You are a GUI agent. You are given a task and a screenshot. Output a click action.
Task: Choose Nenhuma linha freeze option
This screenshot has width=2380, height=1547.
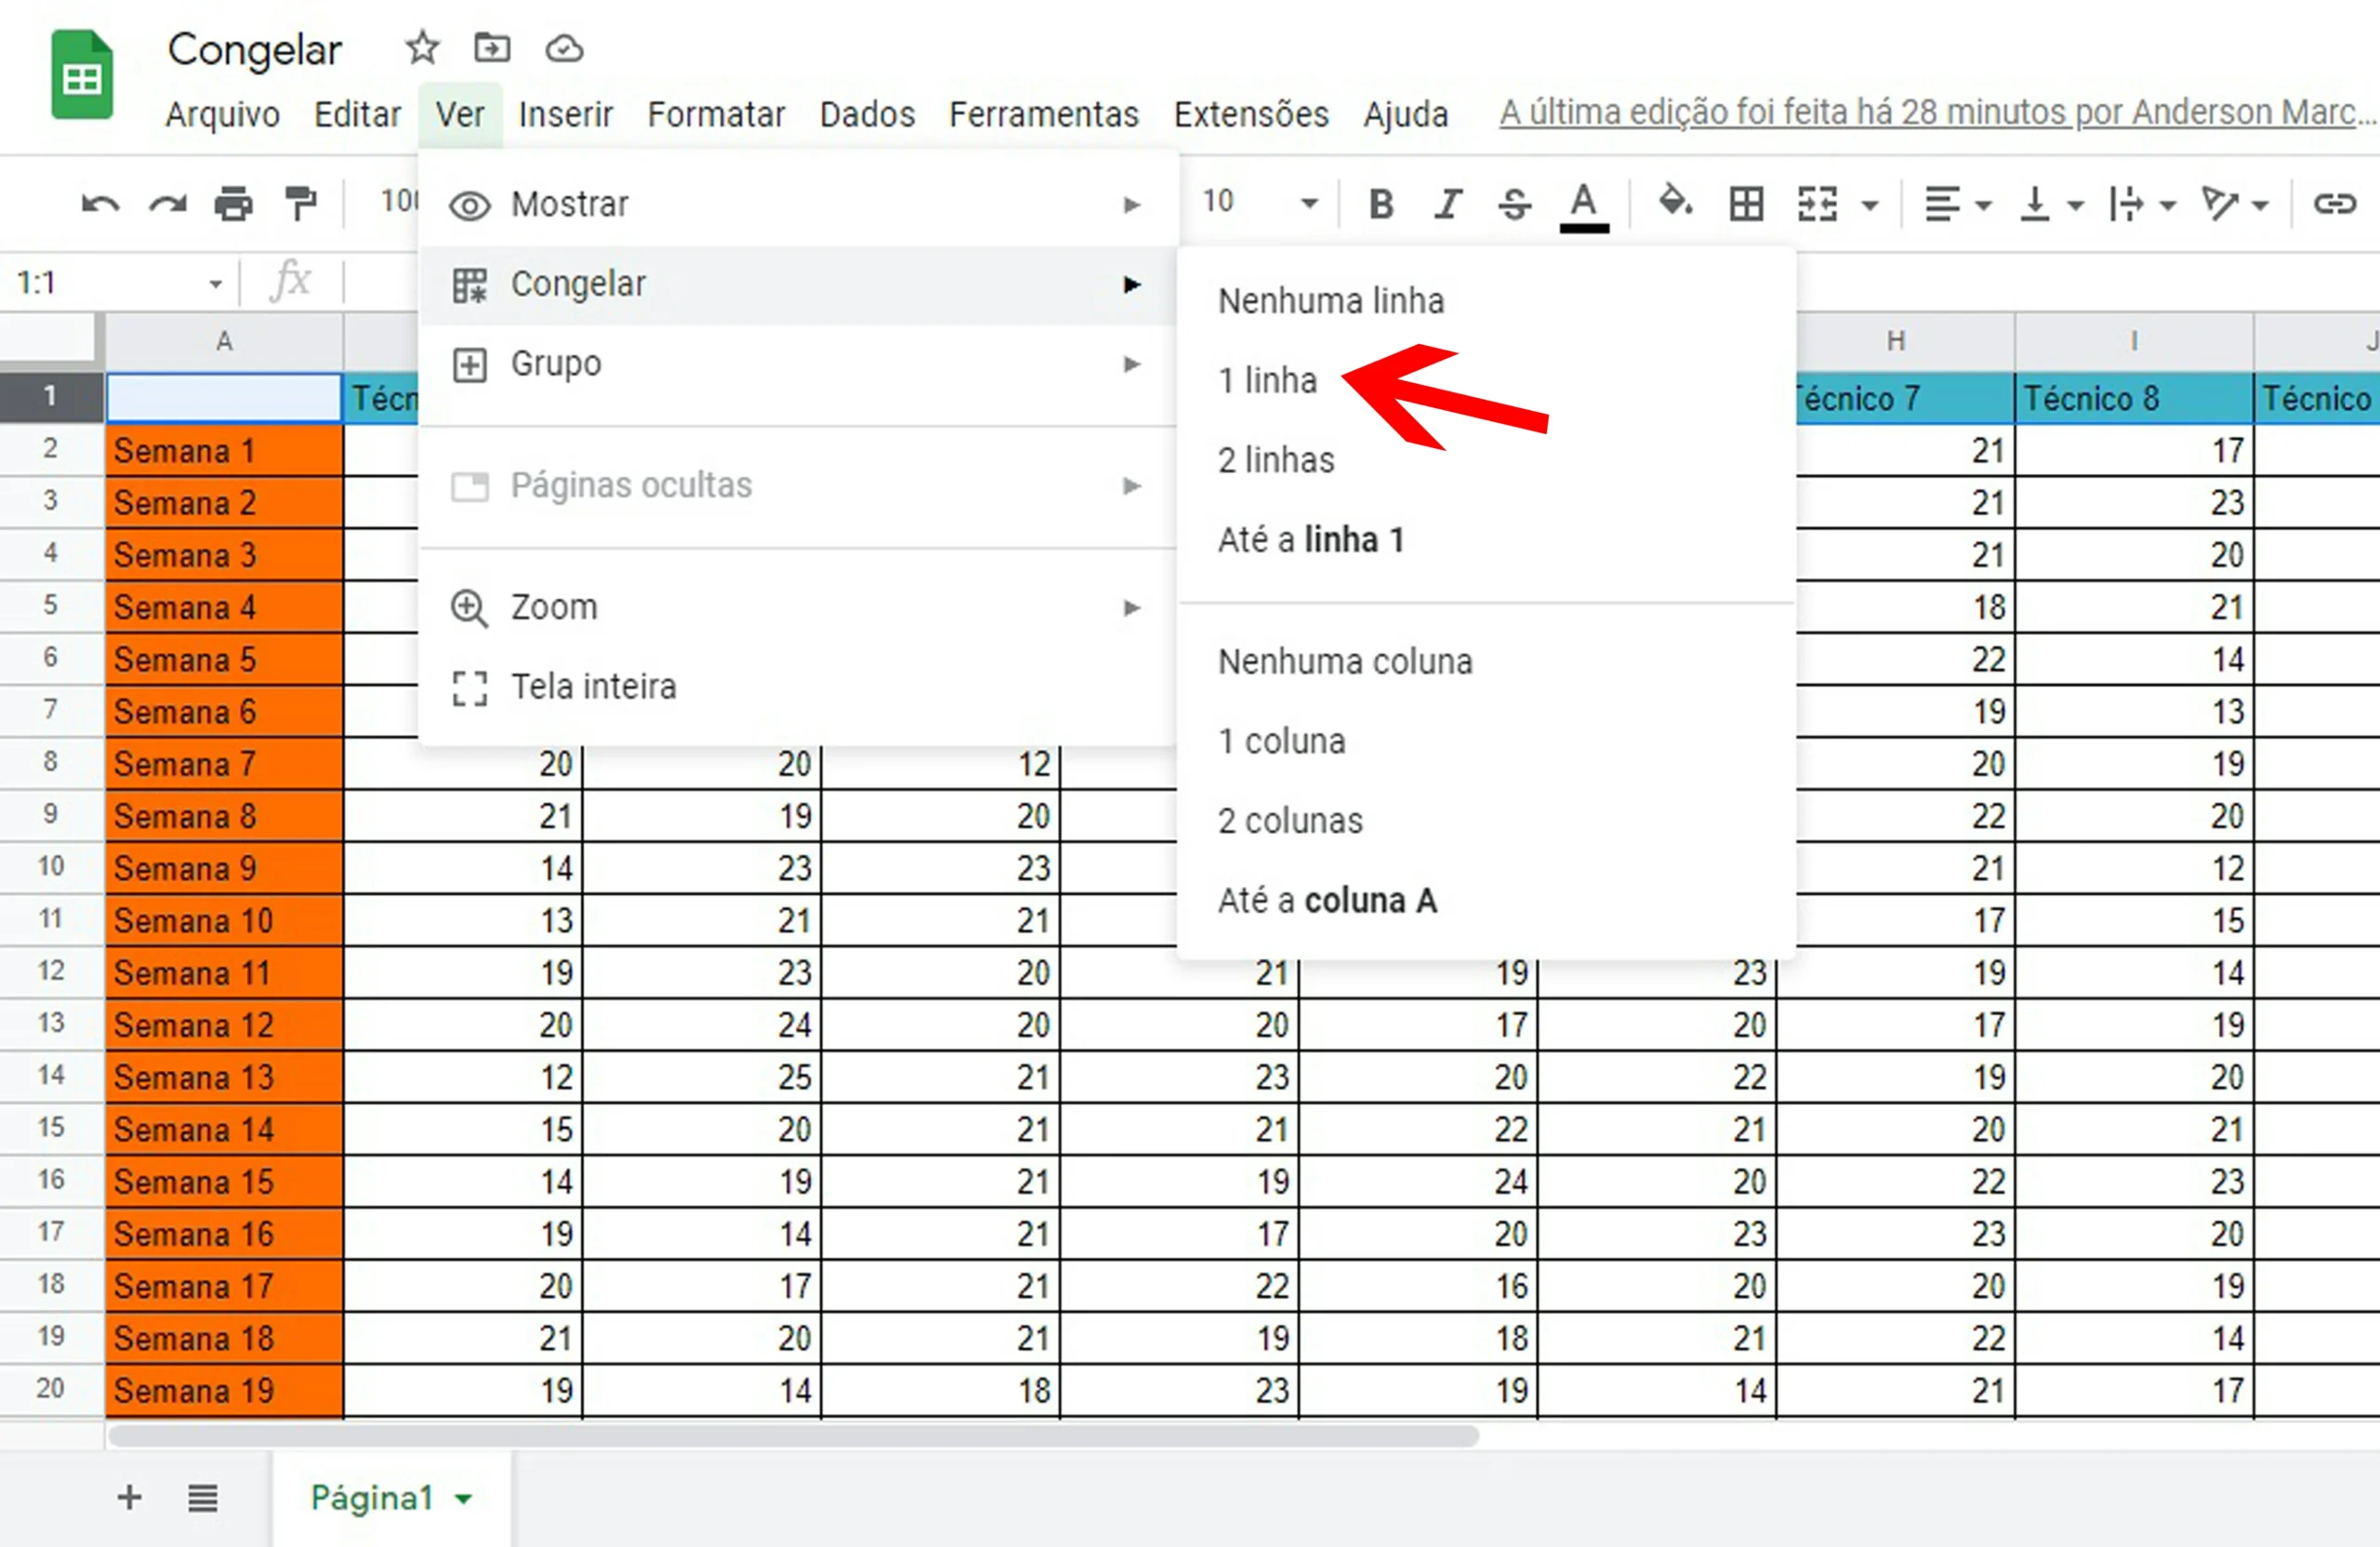coord(1486,301)
